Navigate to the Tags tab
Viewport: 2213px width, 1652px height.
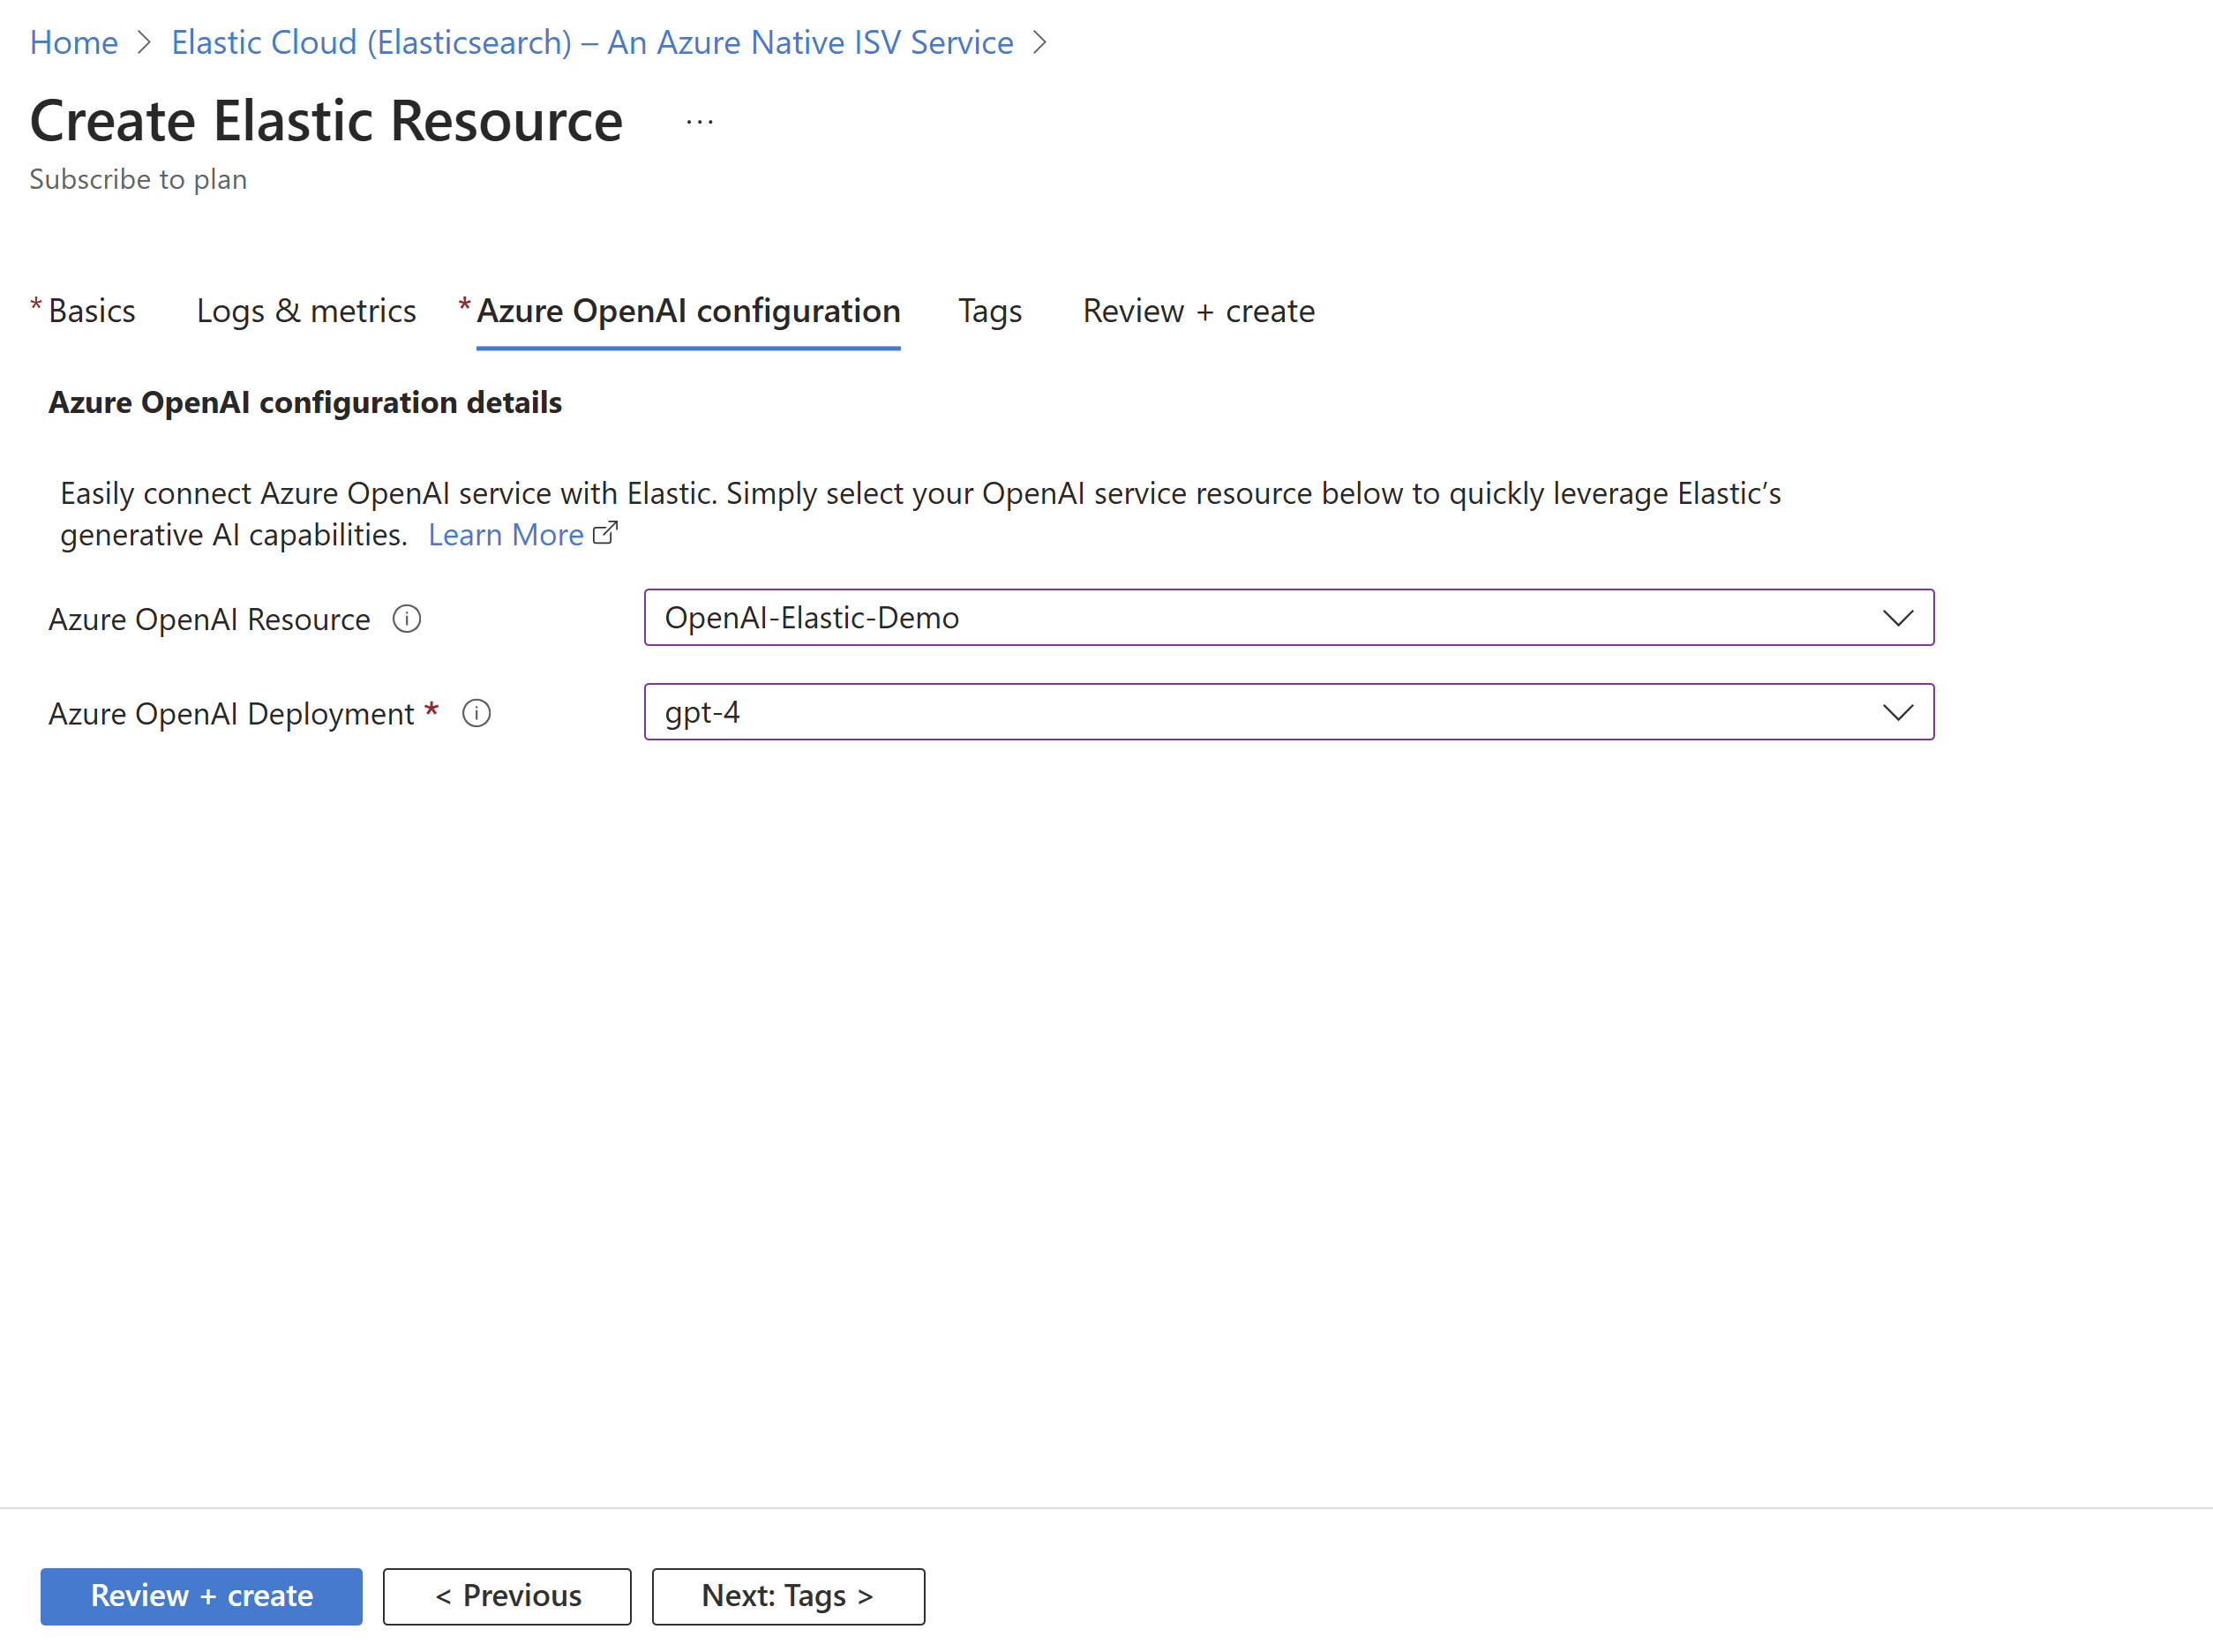point(990,311)
